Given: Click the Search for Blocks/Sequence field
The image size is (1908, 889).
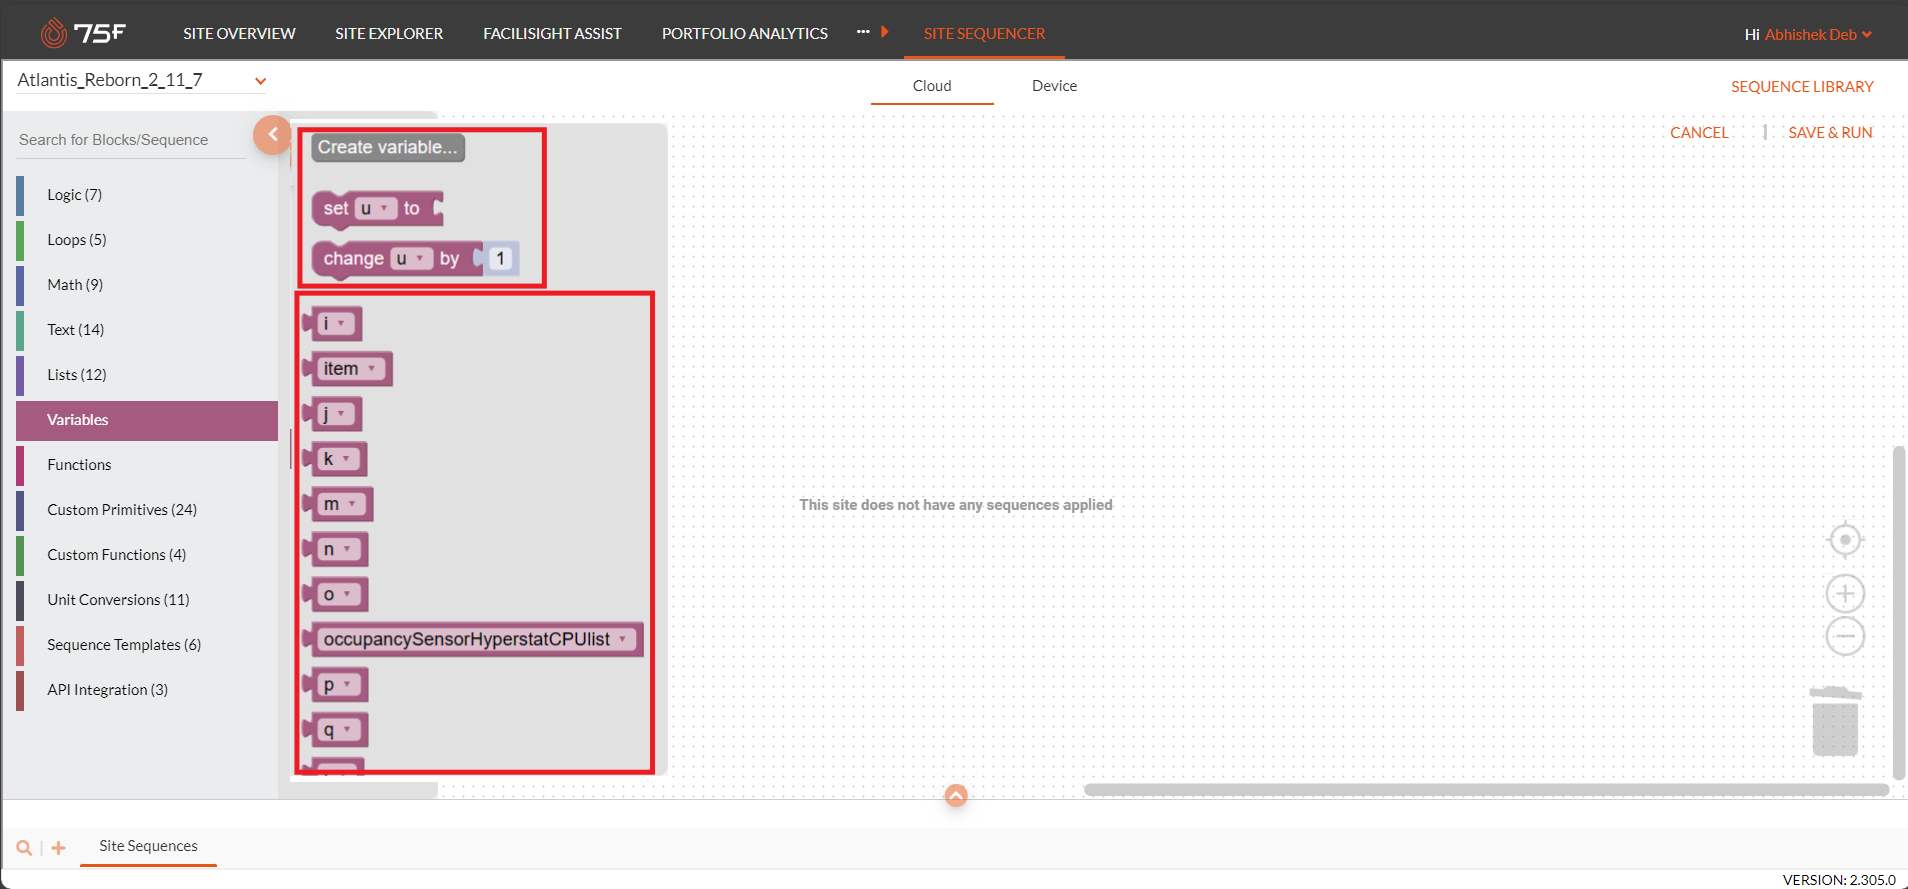Looking at the screenshot, I should [130, 140].
